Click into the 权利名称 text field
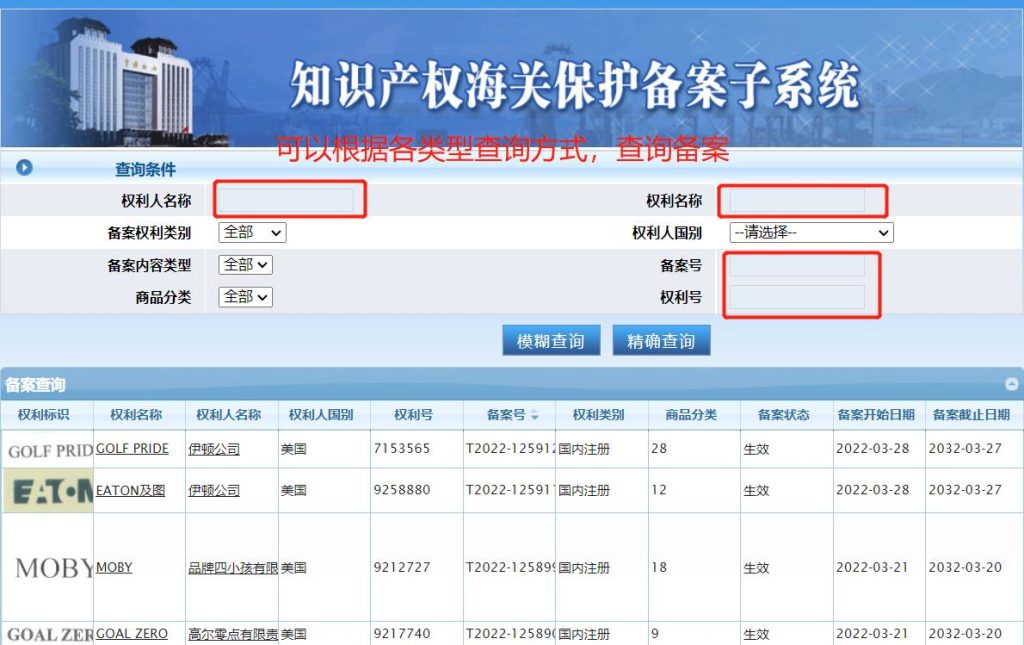This screenshot has height=645, width=1024. [x=797, y=201]
